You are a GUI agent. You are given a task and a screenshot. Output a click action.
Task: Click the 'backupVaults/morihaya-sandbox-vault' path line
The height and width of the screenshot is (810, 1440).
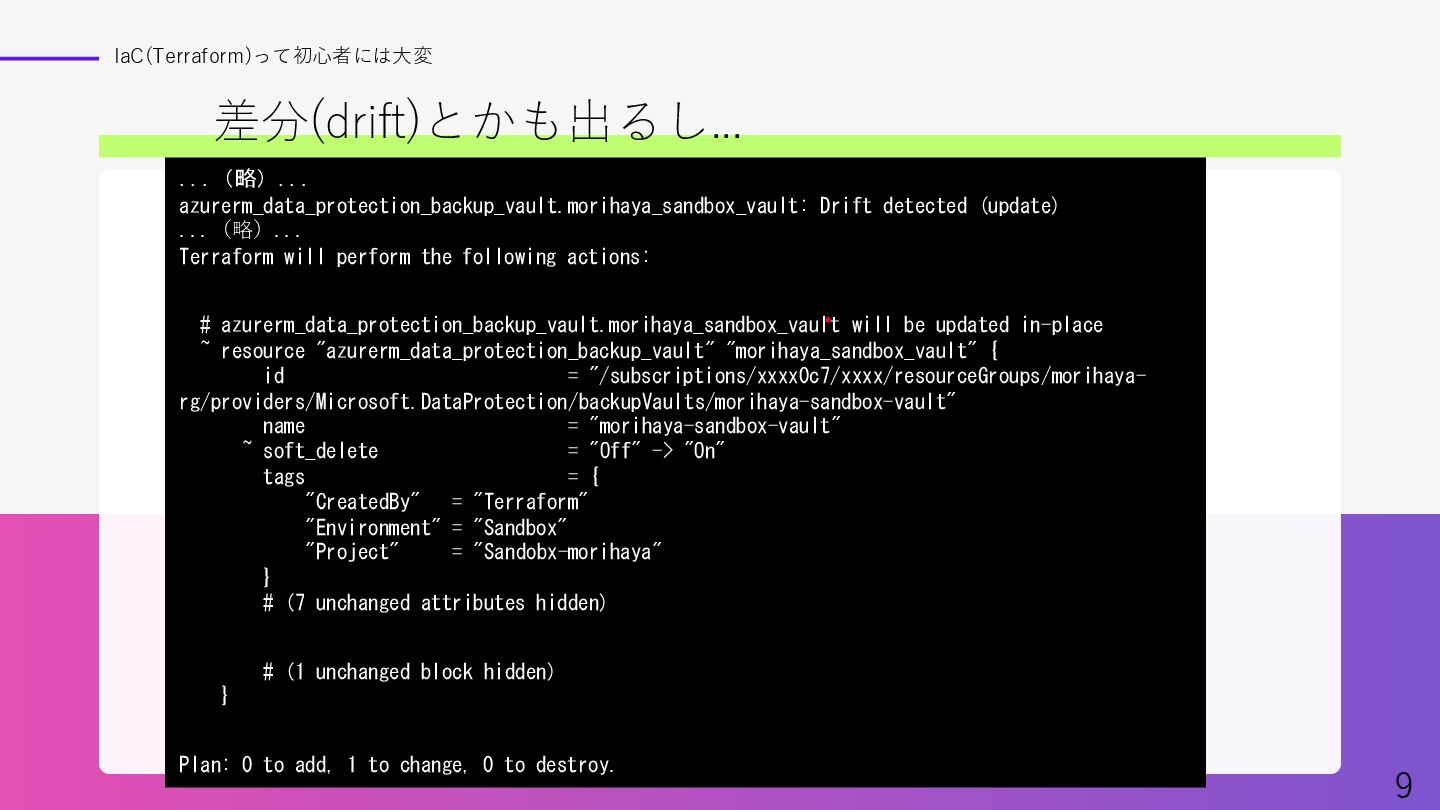[568, 402]
